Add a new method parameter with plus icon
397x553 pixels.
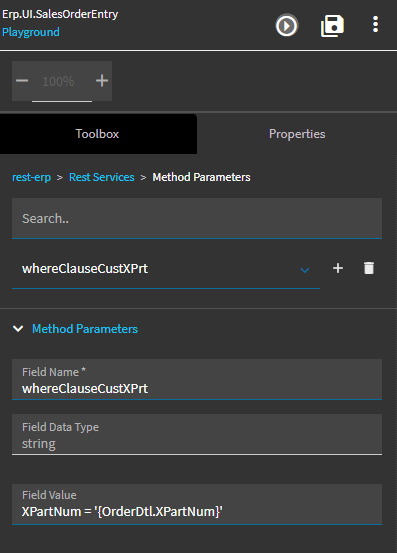(x=338, y=268)
